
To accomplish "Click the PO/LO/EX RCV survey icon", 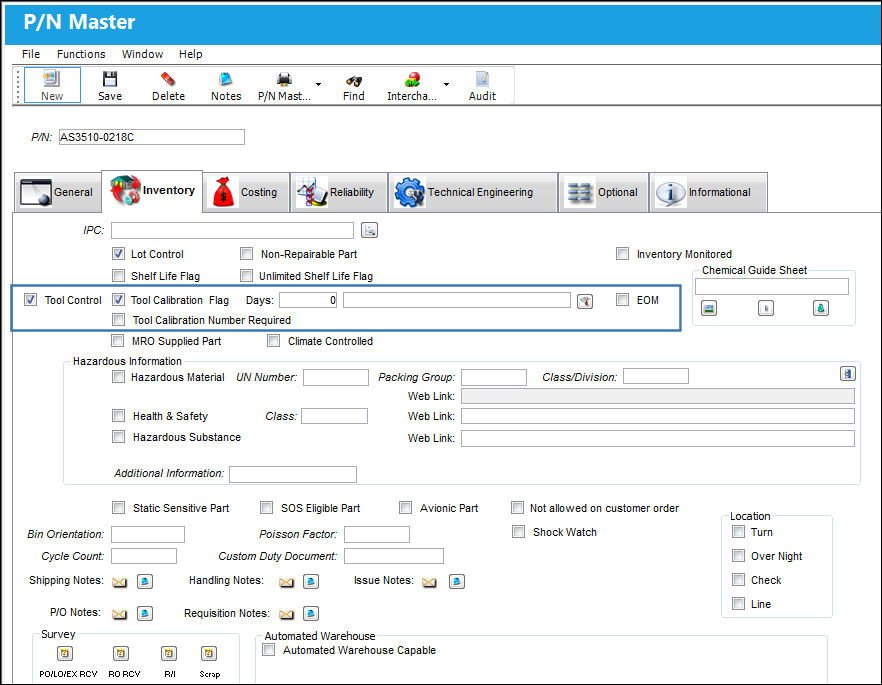I will coord(65,654).
